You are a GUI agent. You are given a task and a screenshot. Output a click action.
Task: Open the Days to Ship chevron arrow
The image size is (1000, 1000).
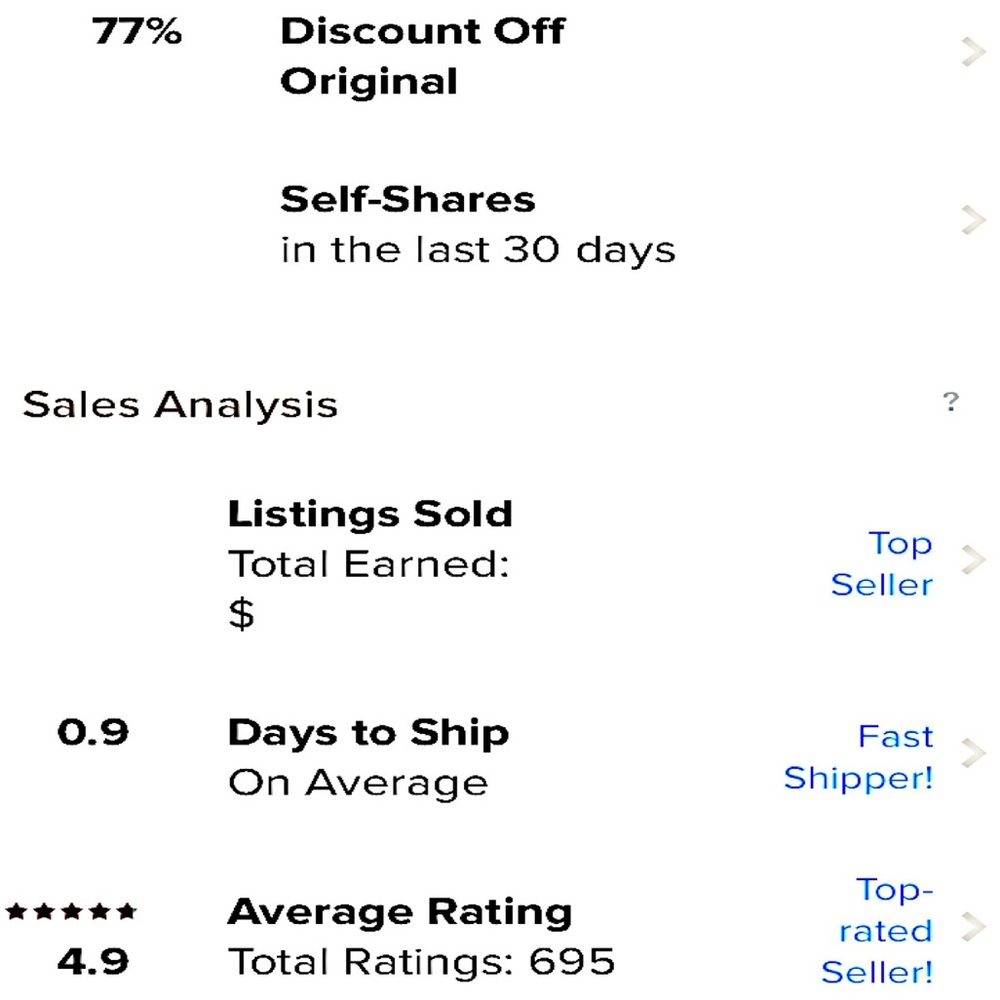tap(973, 753)
